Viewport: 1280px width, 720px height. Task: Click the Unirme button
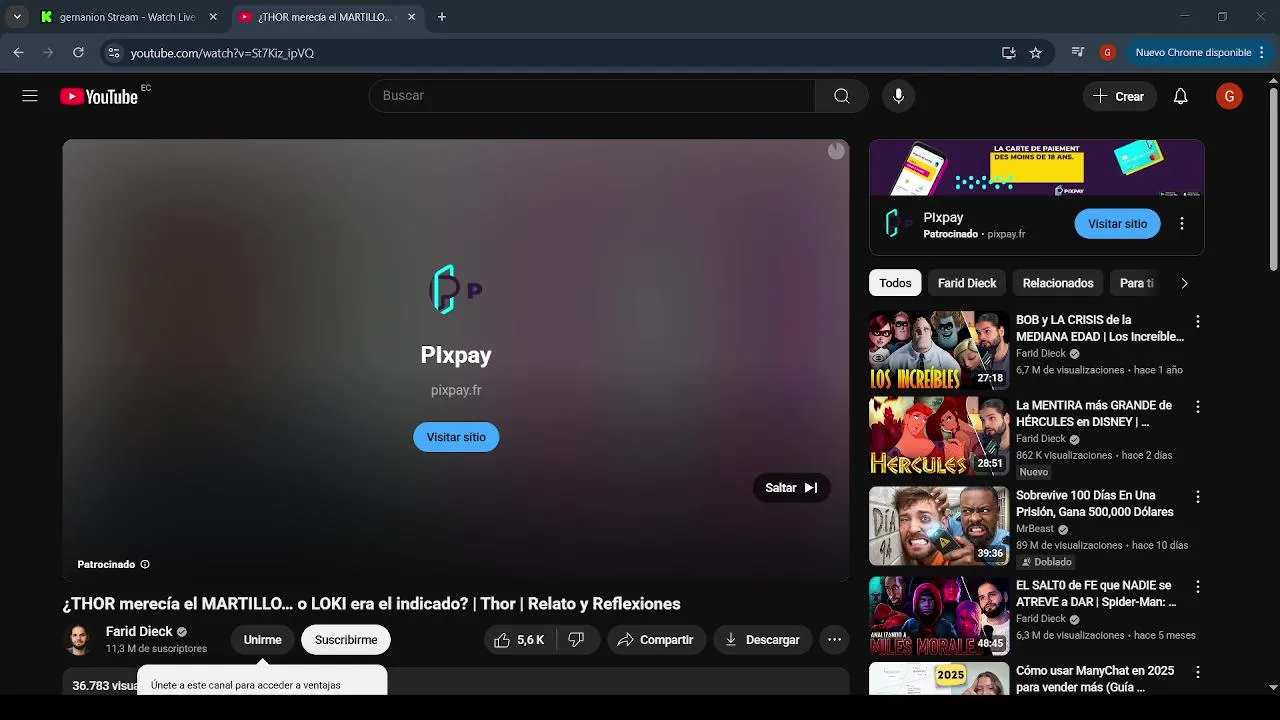tap(262, 640)
